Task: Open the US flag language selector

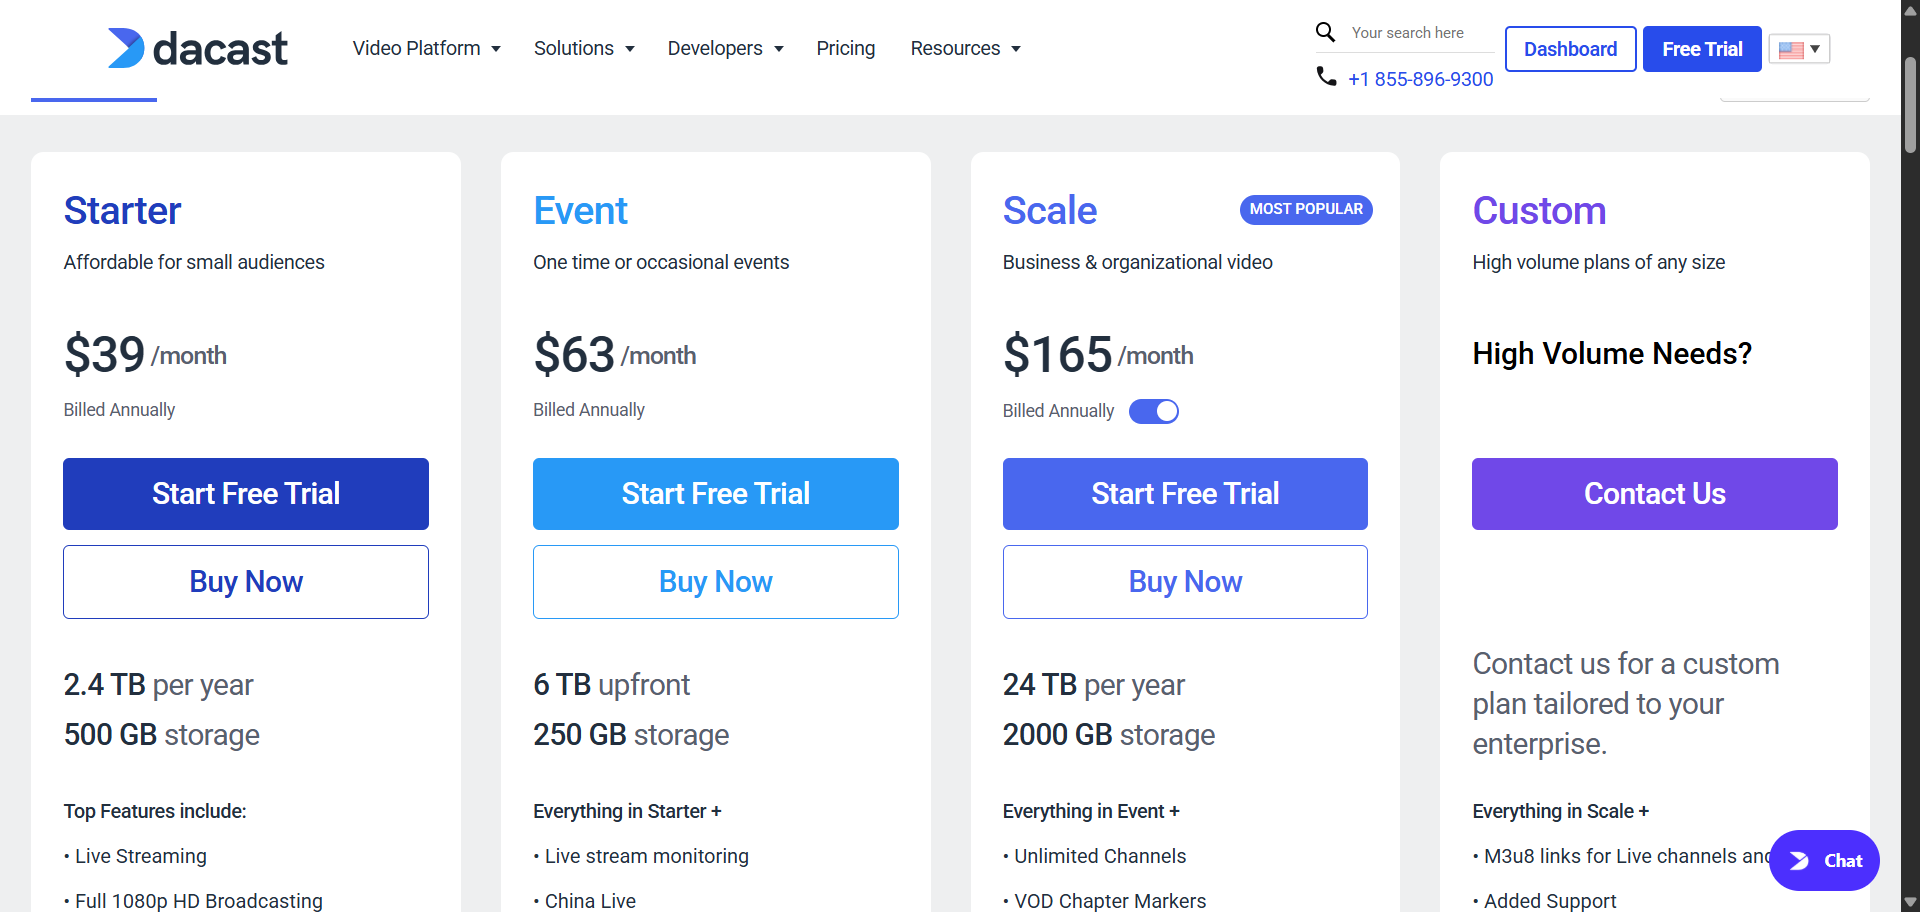Action: pos(1799,49)
